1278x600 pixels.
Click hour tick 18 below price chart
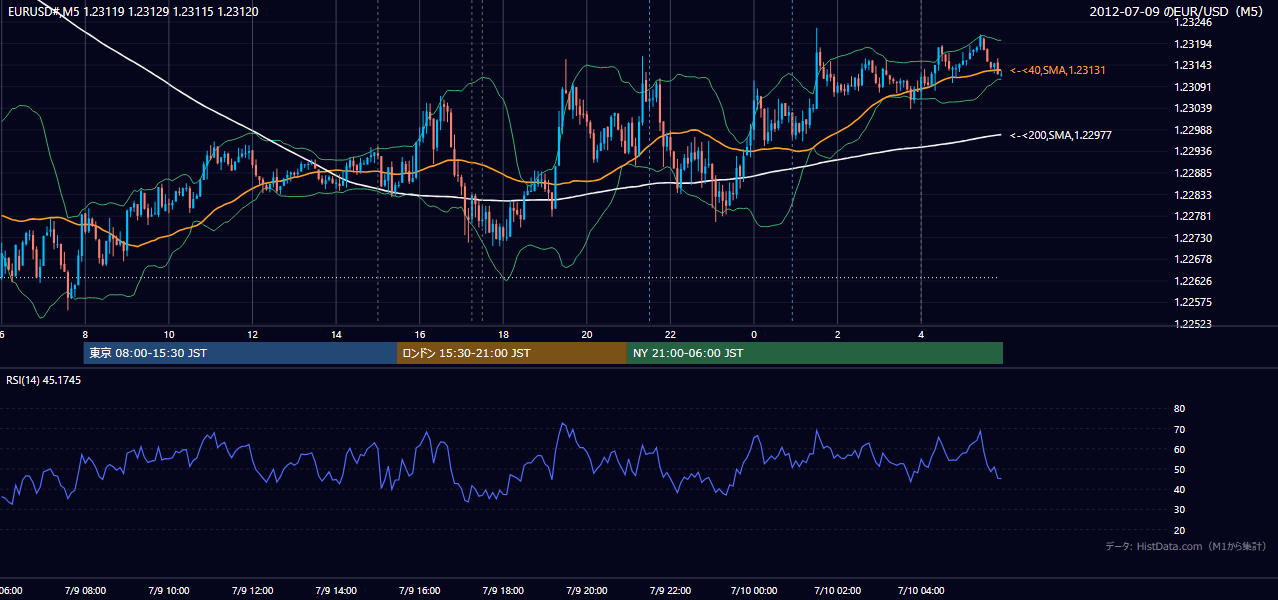click(x=503, y=334)
